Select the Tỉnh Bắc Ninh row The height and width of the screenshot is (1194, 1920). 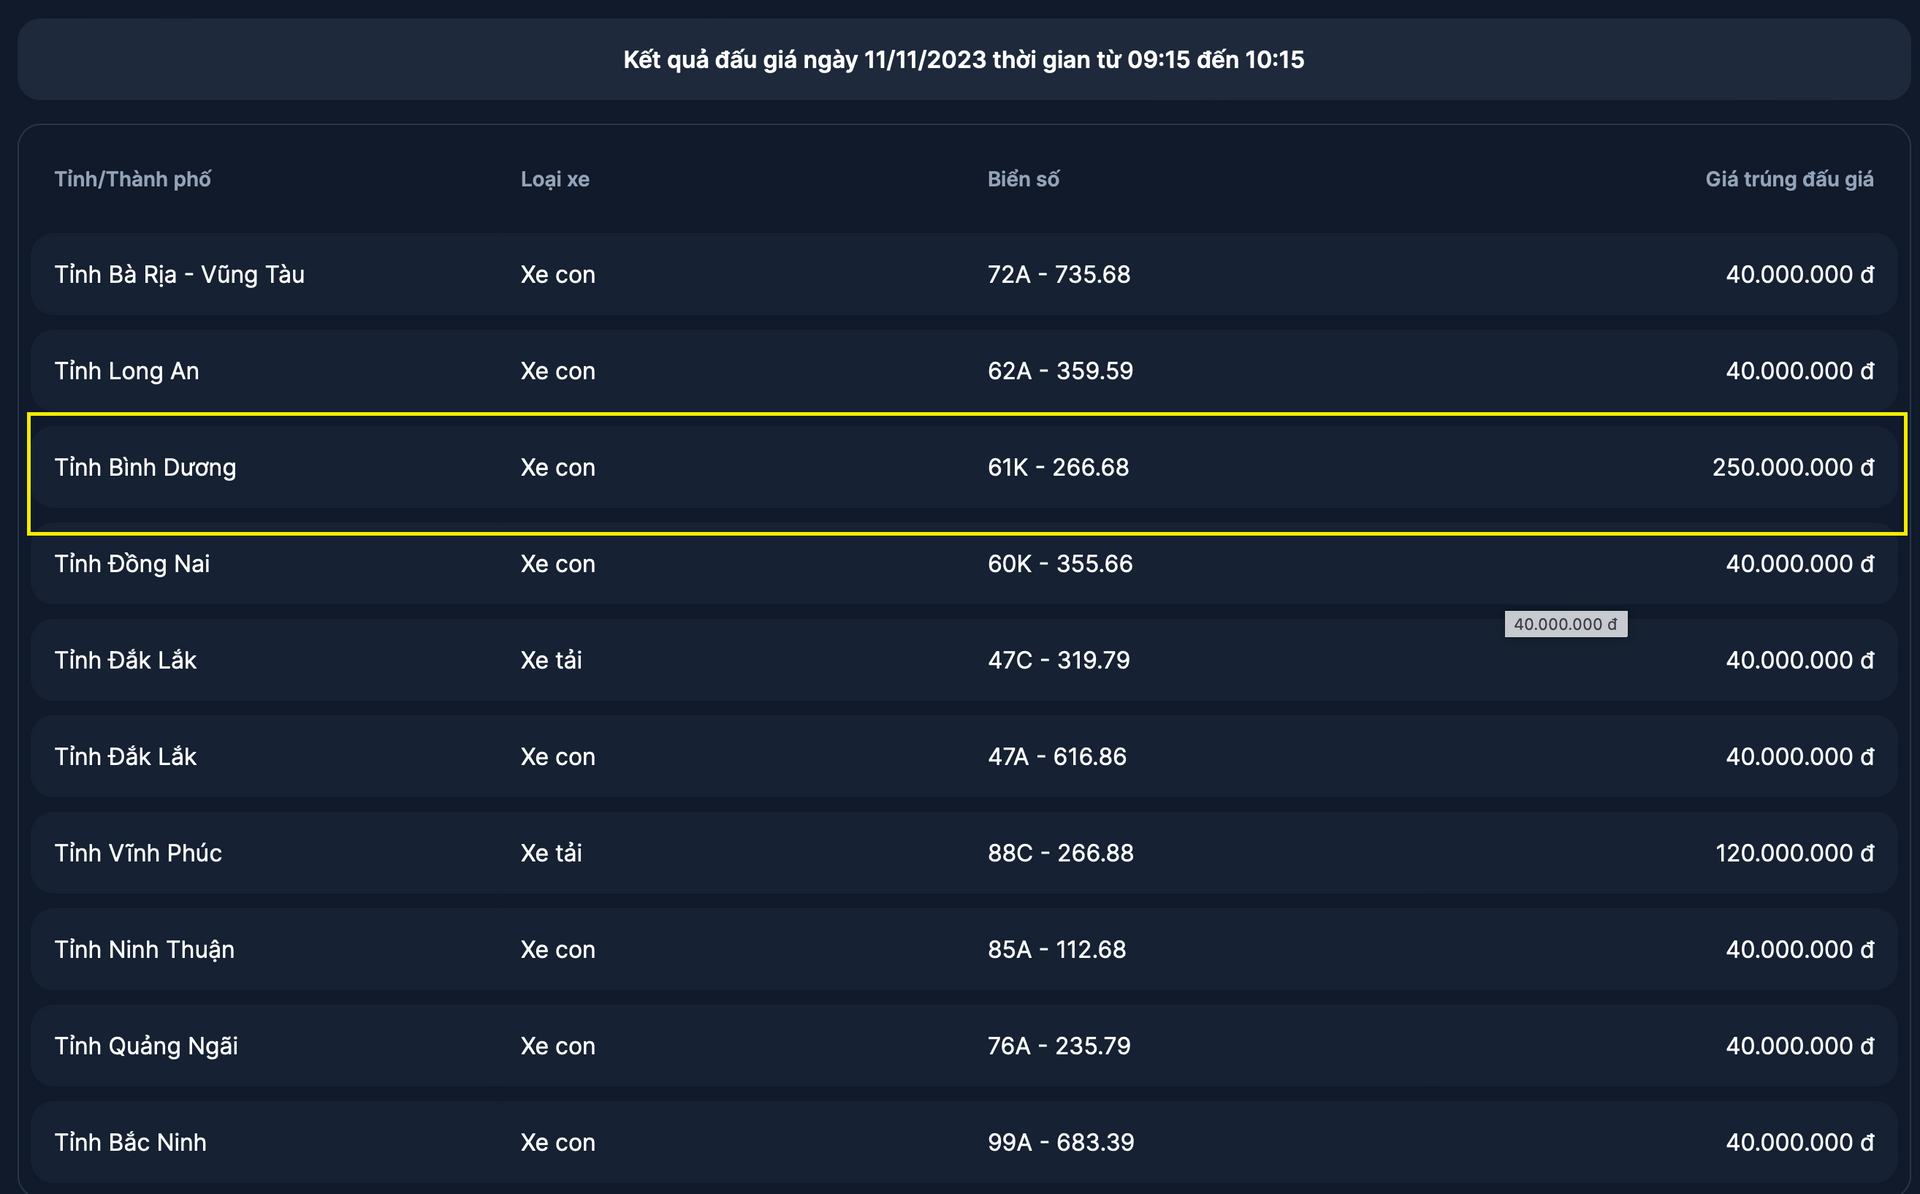click(964, 1143)
